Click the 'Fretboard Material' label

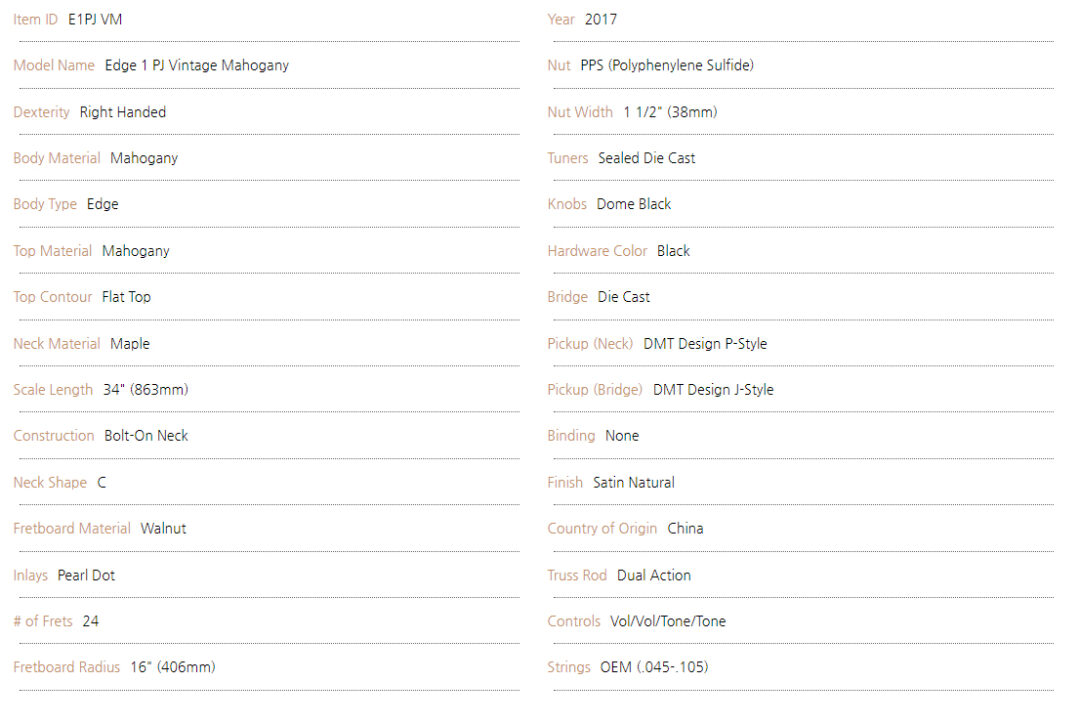click(72, 529)
